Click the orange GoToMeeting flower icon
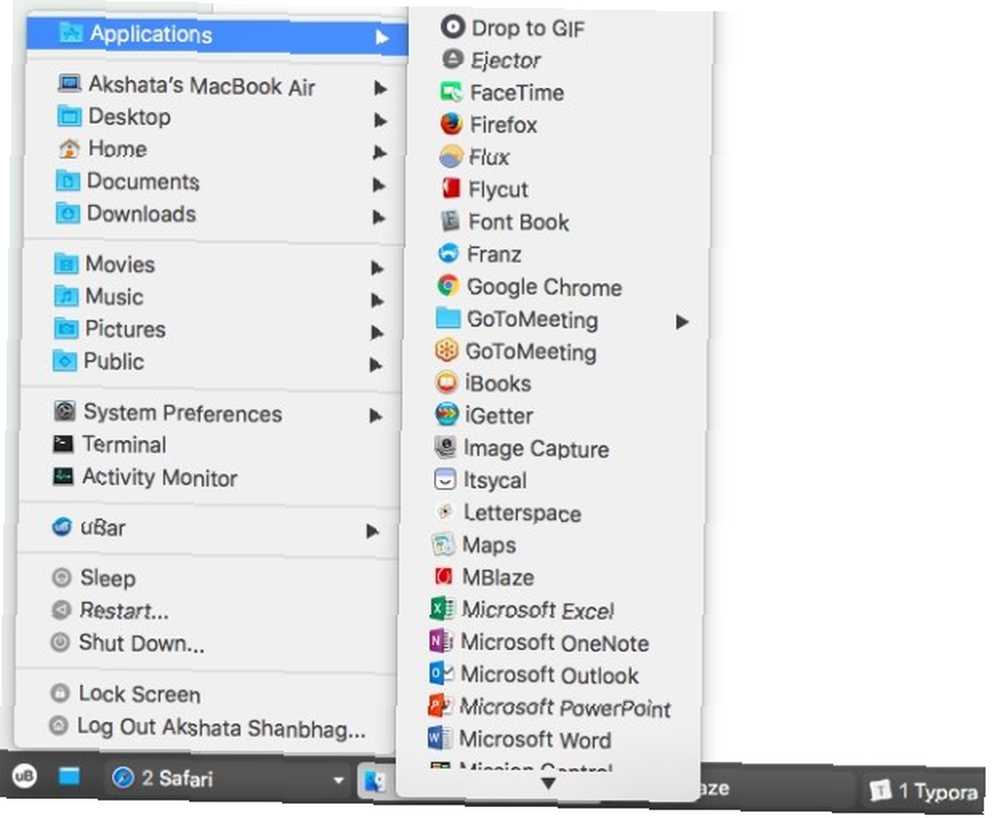This screenshot has height=818, width=1000. tap(446, 350)
